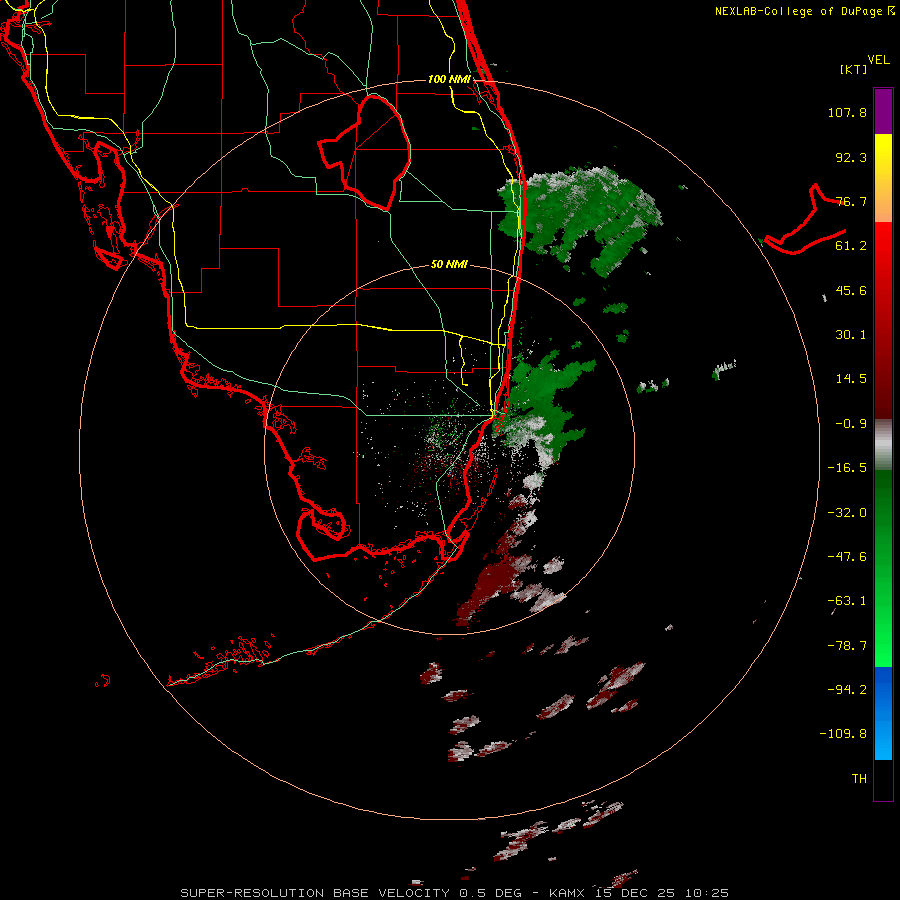Select the -32.0 velocity scale value
The height and width of the screenshot is (900, 900).
point(847,513)
